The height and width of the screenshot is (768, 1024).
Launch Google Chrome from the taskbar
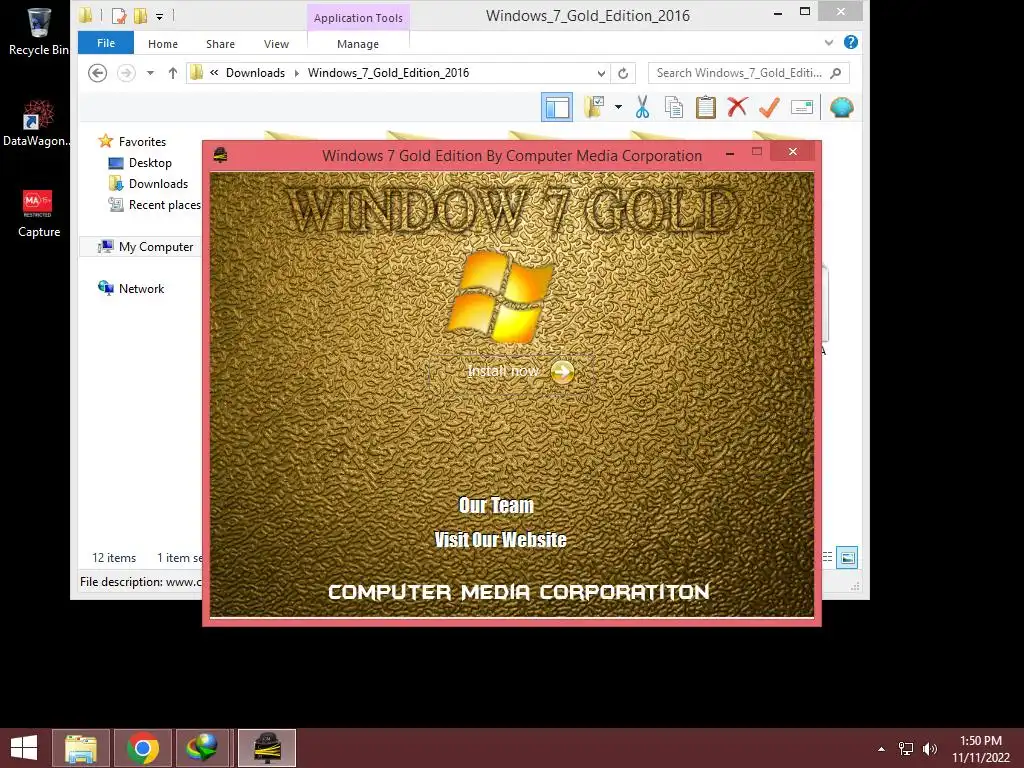click(x=143, y=748)
